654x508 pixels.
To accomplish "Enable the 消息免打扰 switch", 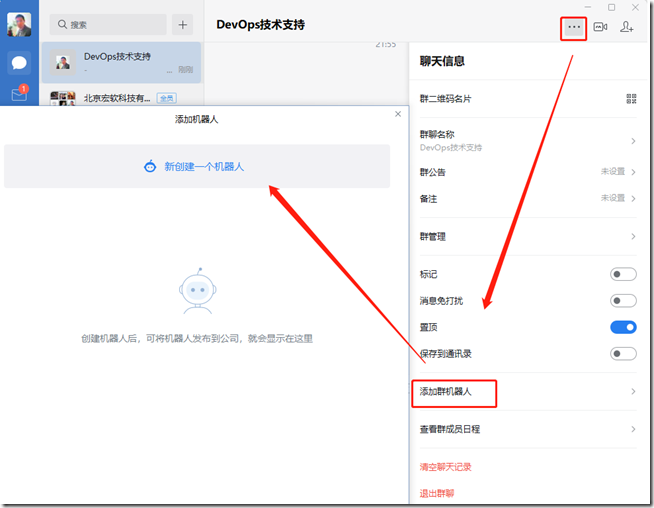I will pos(623,301).
